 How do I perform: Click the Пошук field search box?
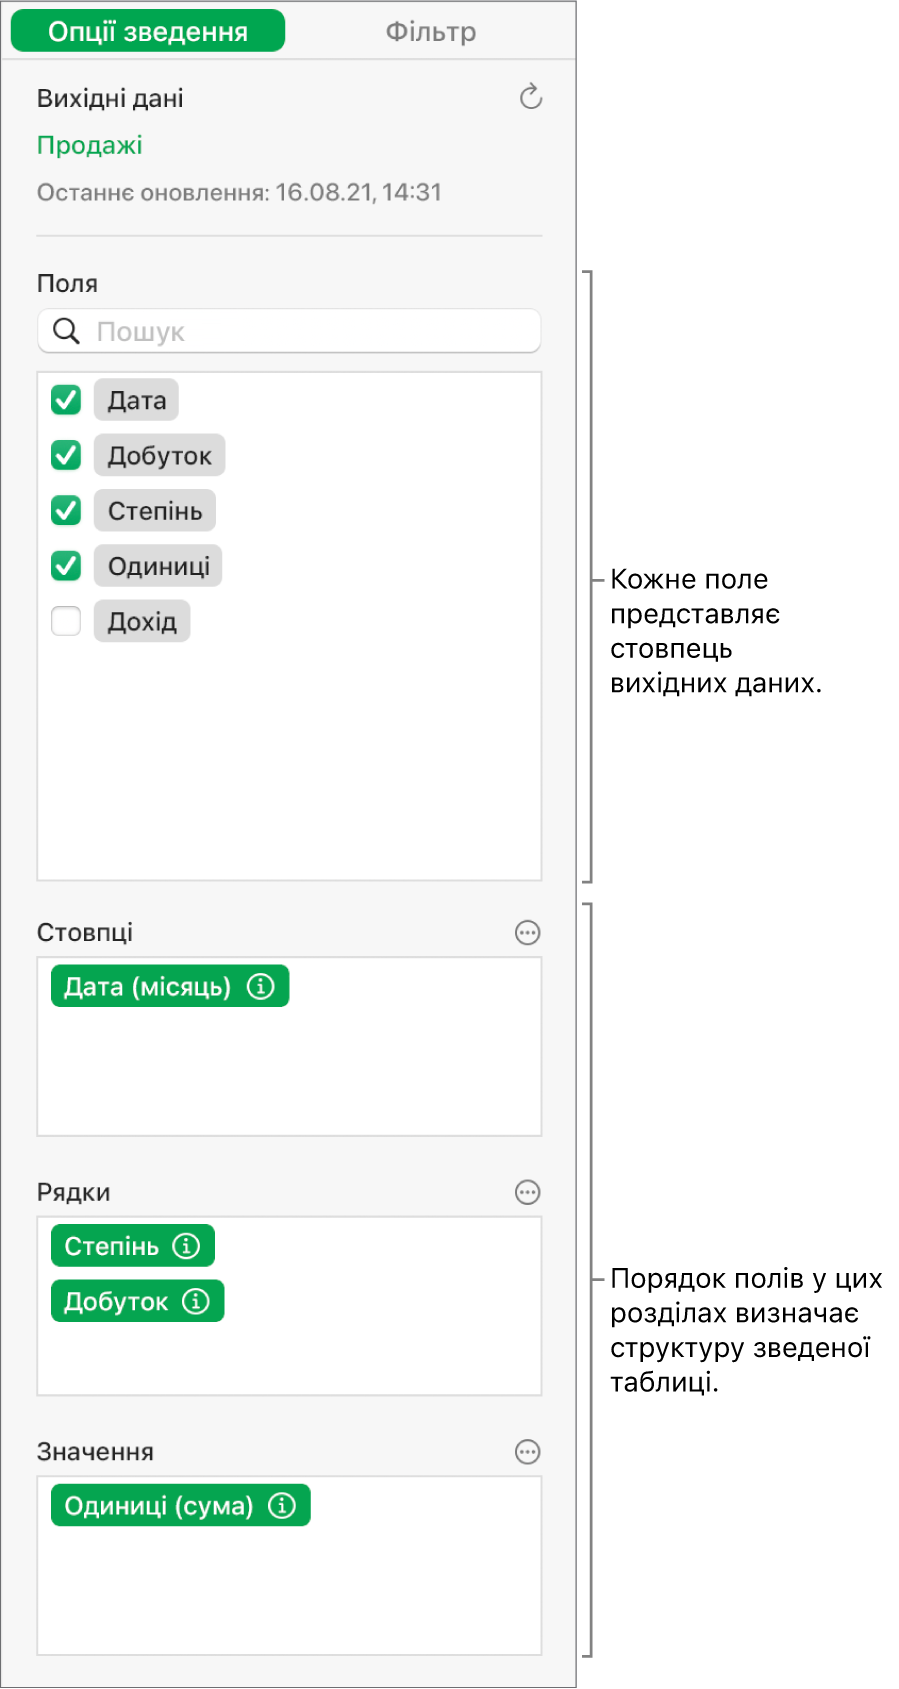pos(289,331)
